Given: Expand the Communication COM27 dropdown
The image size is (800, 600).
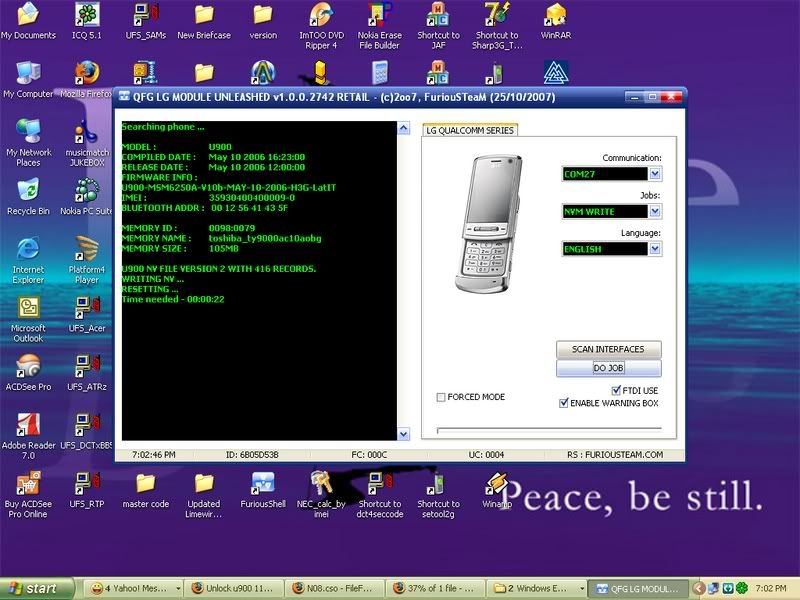Looking at the screenshot, I should [x=655, y=174].
